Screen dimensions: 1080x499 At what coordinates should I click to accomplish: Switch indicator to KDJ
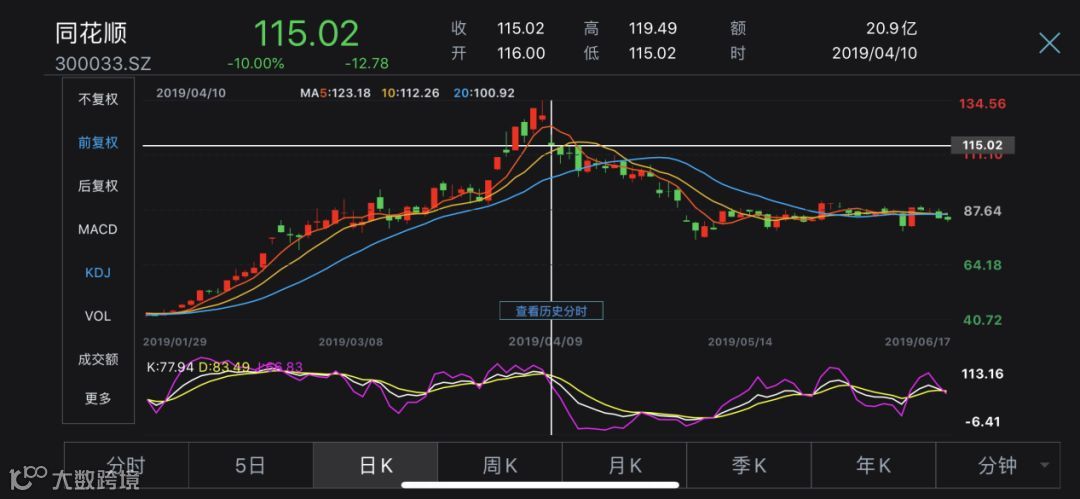point(98,273)
